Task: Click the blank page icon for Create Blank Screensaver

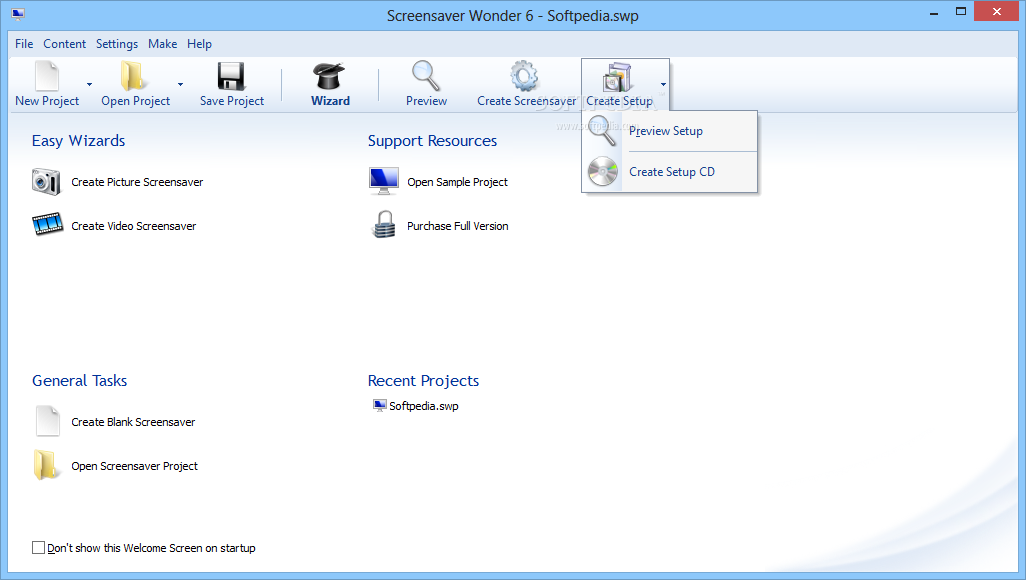Action: tap(48, 421)
